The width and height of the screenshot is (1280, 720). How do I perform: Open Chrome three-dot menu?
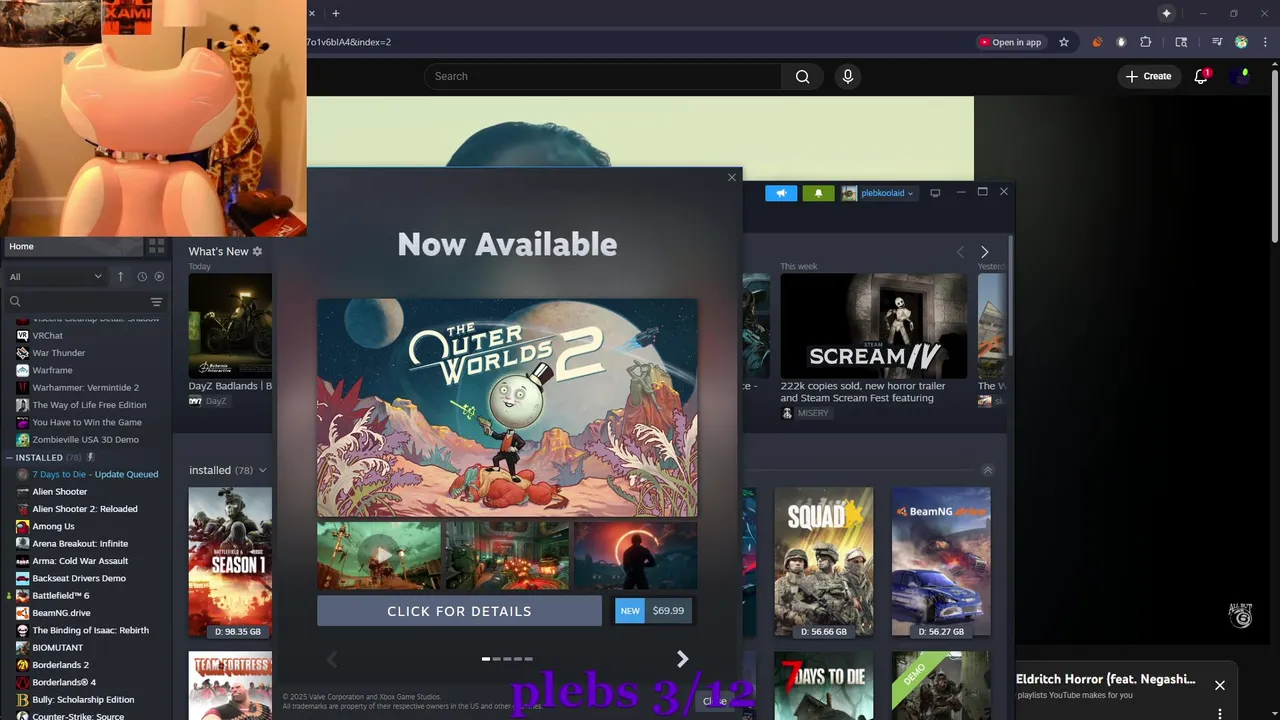click(1265, 42)
